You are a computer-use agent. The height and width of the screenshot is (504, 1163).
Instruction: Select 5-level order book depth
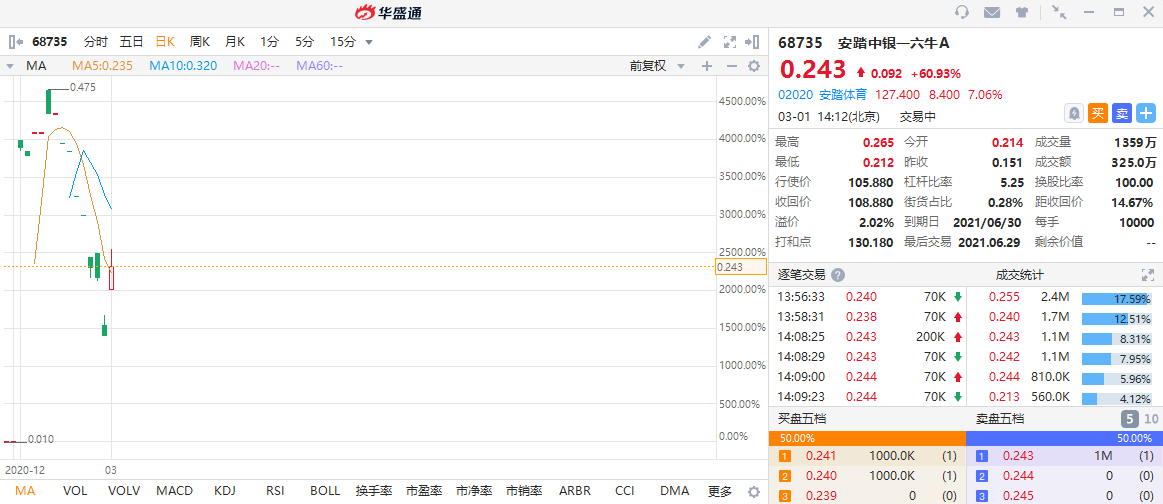[x=1129, y=419]
